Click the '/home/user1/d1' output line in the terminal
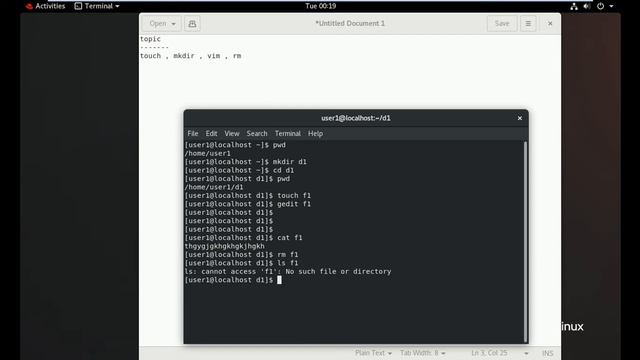 pos(214,187)
